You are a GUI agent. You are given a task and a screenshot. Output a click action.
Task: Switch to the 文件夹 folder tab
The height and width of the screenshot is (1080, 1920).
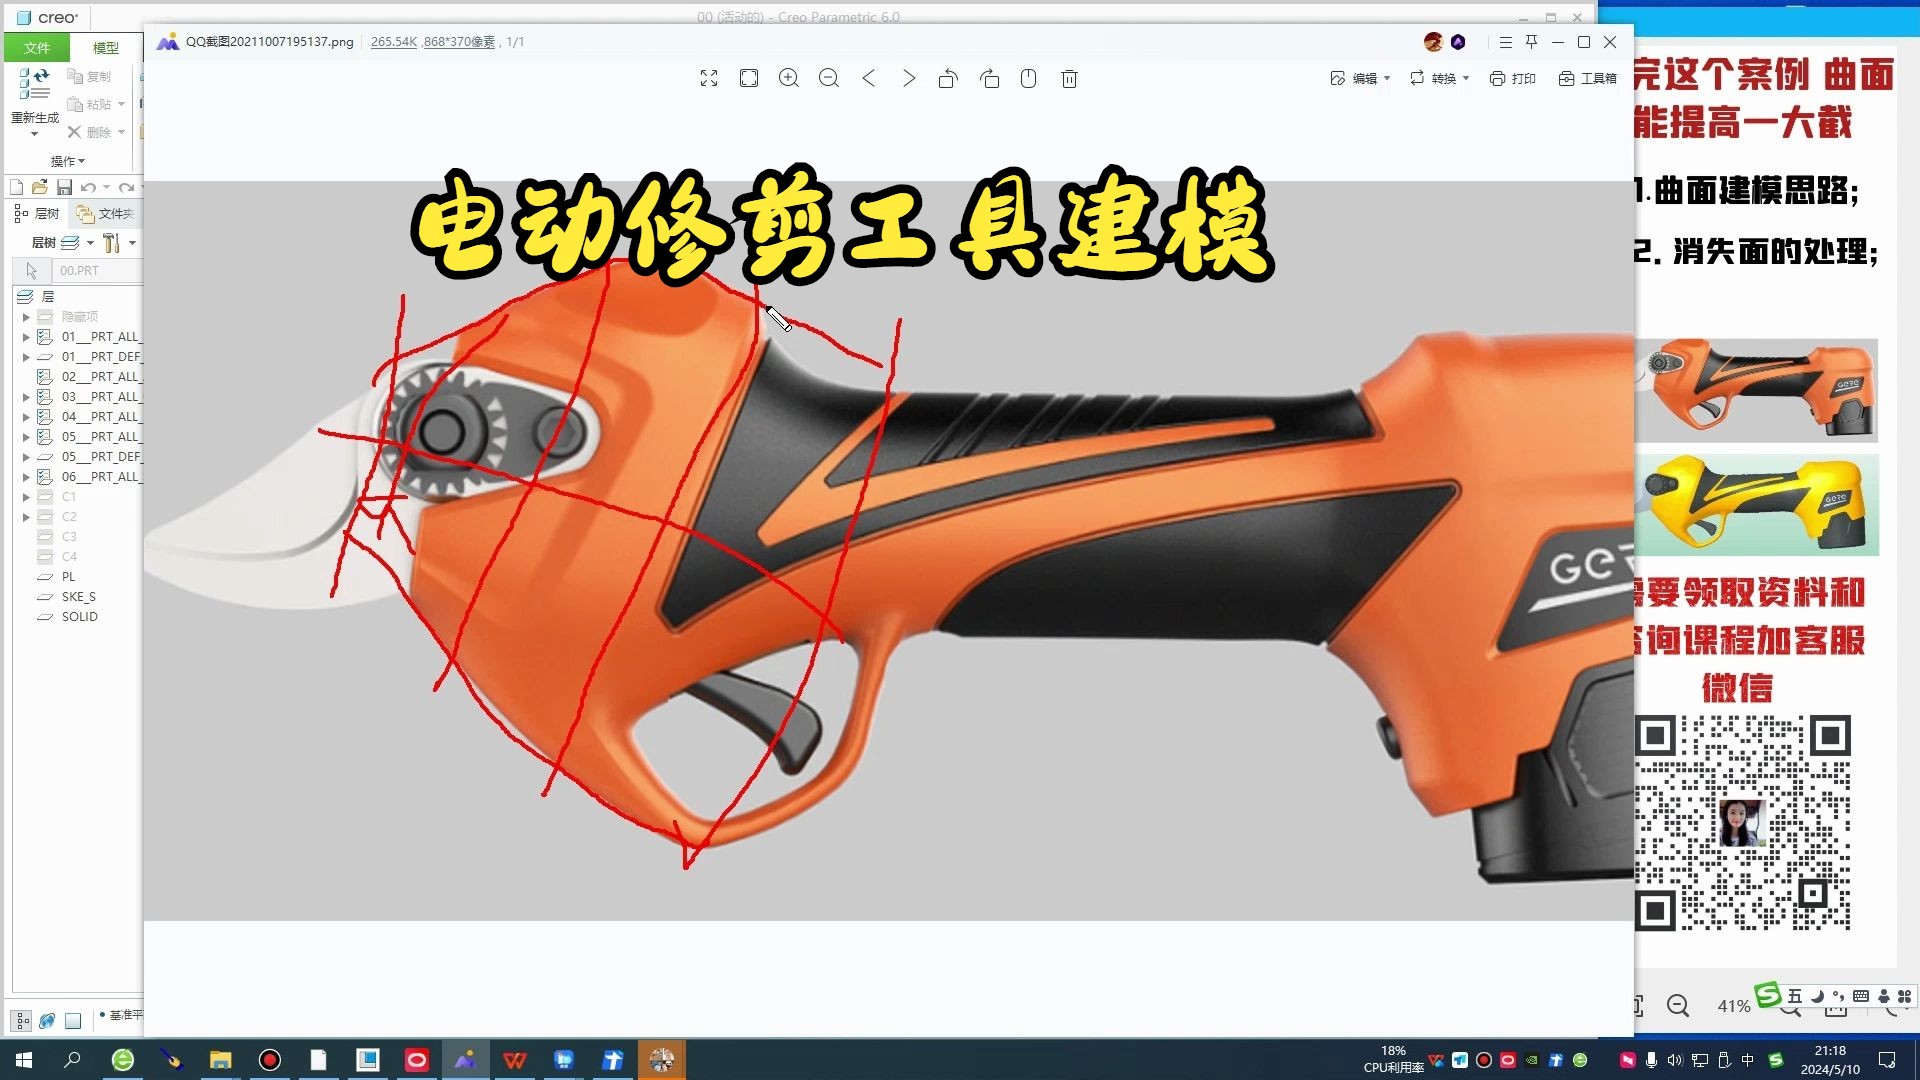pyautogui.click(x=106, y=213)
